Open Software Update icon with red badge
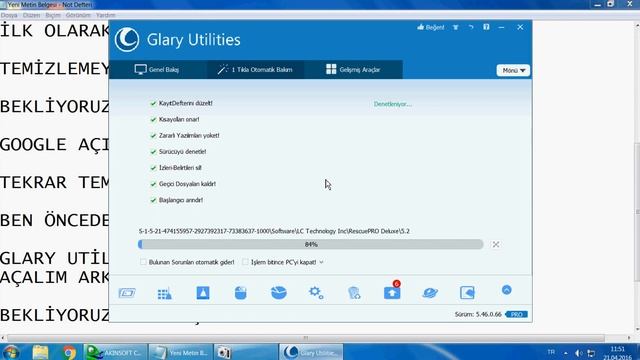Image resolution: width=640 pixels, height=360 pixels. tap(392, 291)
